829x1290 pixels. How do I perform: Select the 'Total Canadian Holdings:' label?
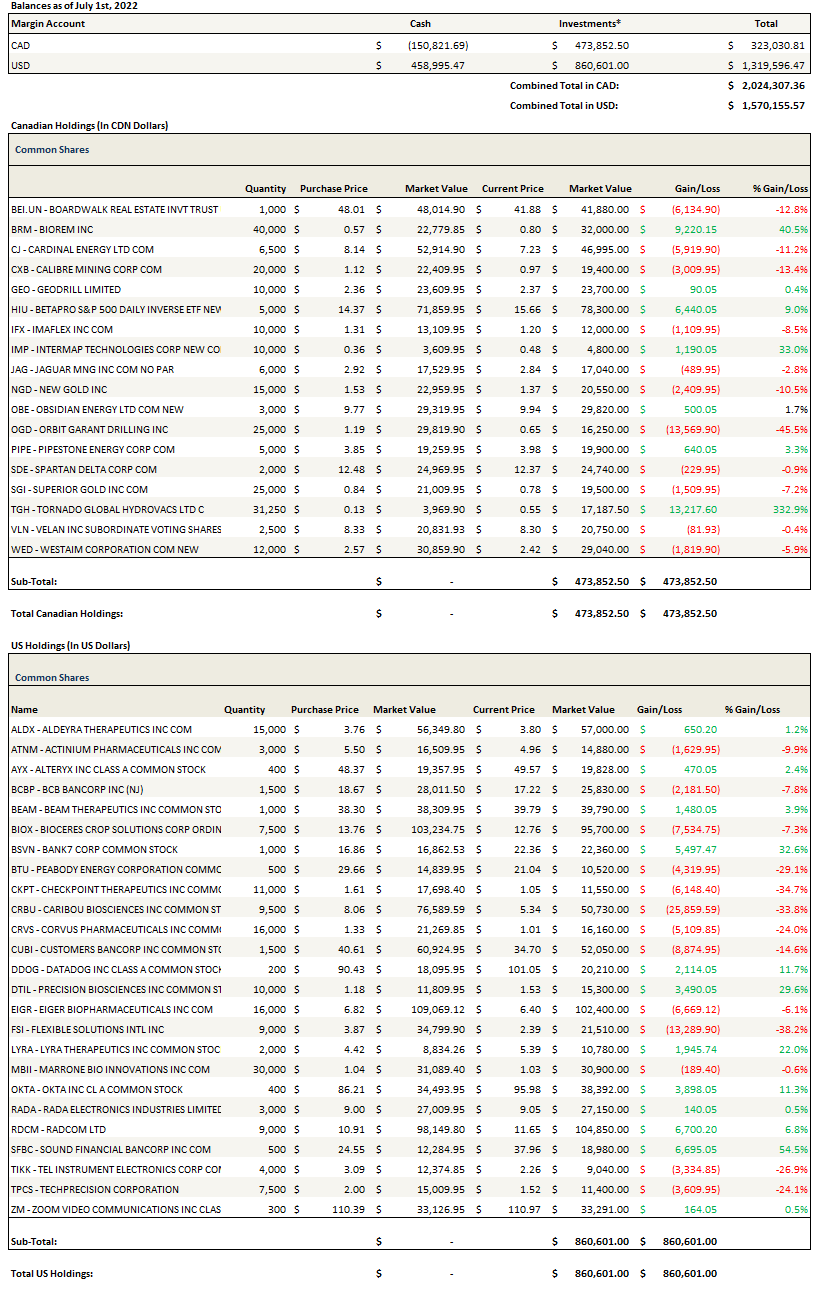(x=66, y=614)
